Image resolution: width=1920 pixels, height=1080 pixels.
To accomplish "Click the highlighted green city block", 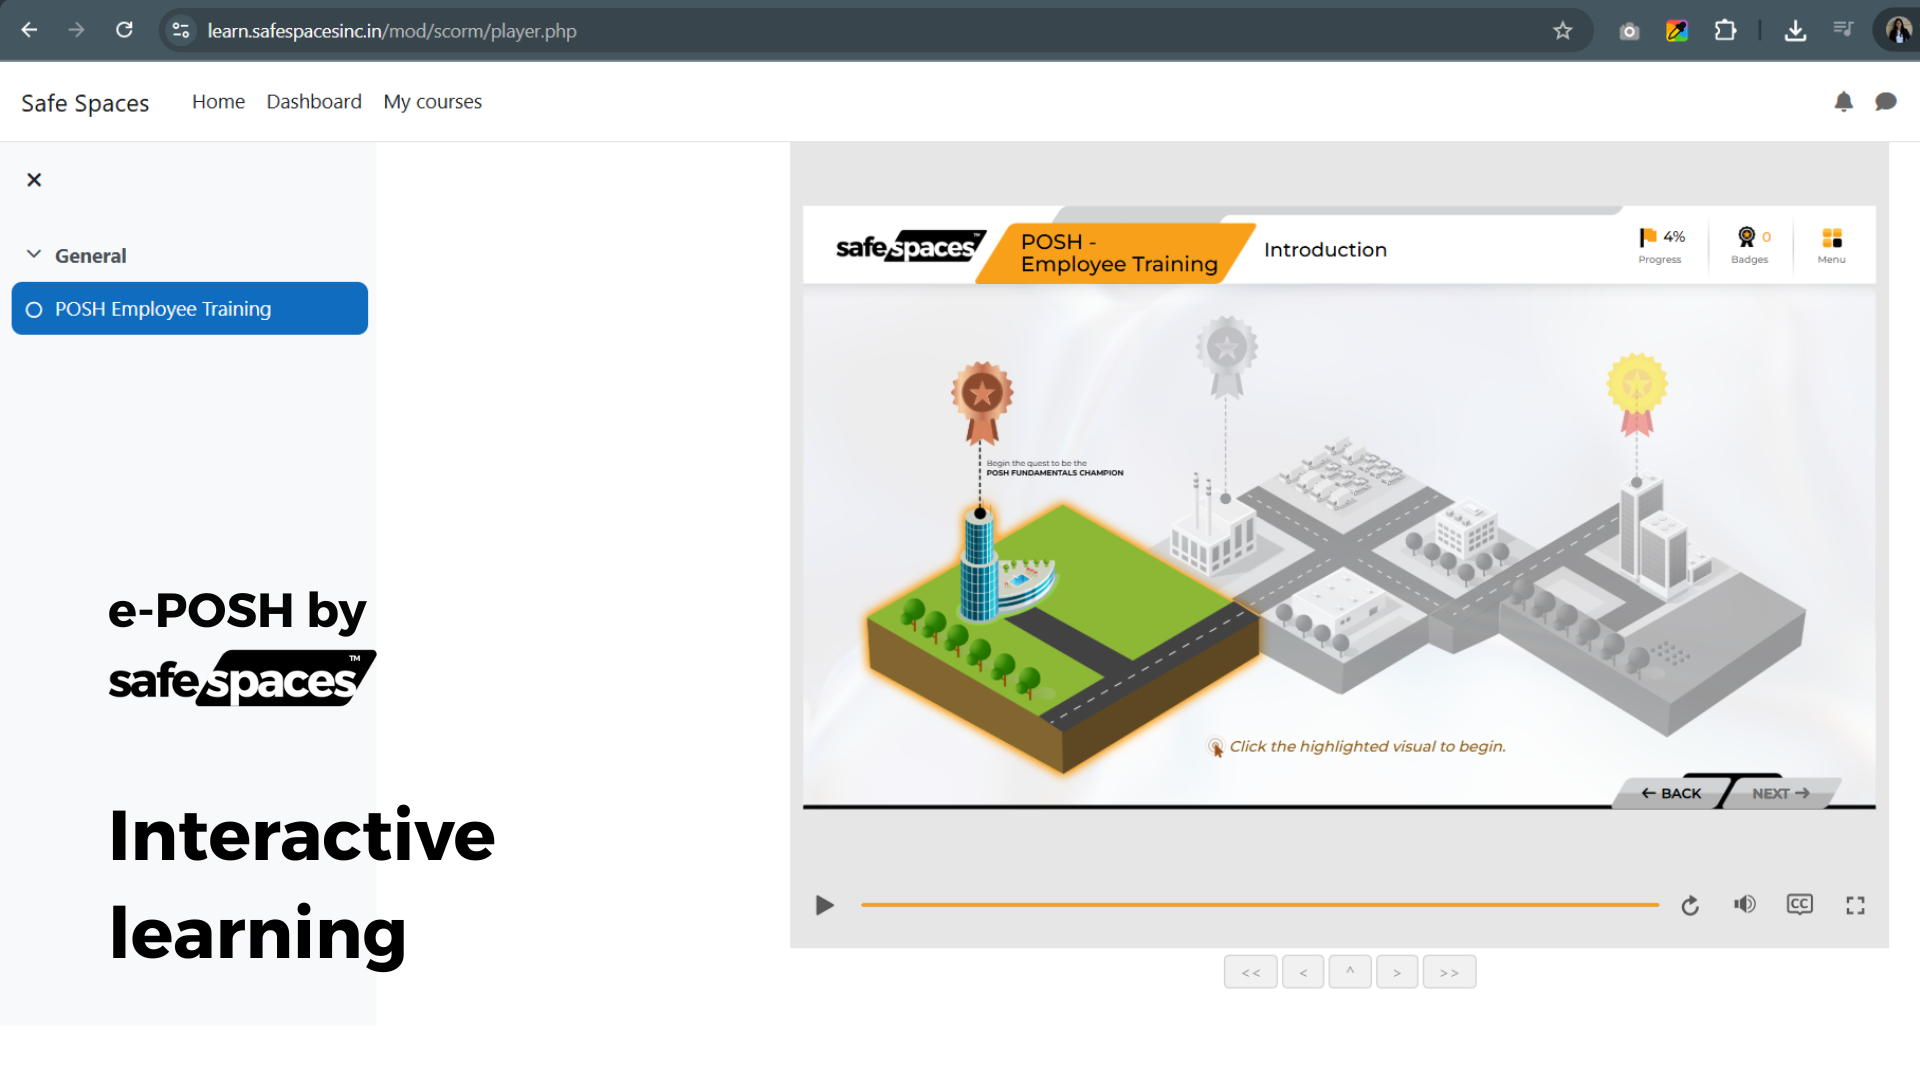I will 1062,638.
